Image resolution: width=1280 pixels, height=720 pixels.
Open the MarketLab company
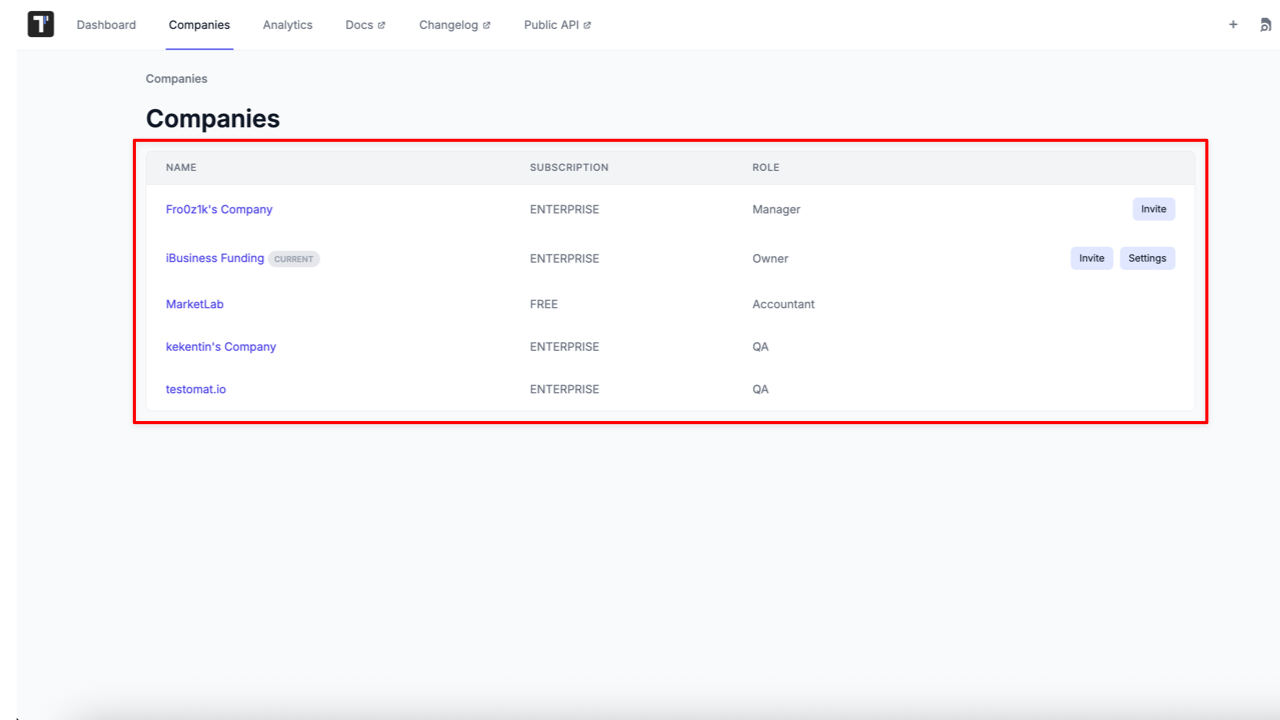pos(195,304)
